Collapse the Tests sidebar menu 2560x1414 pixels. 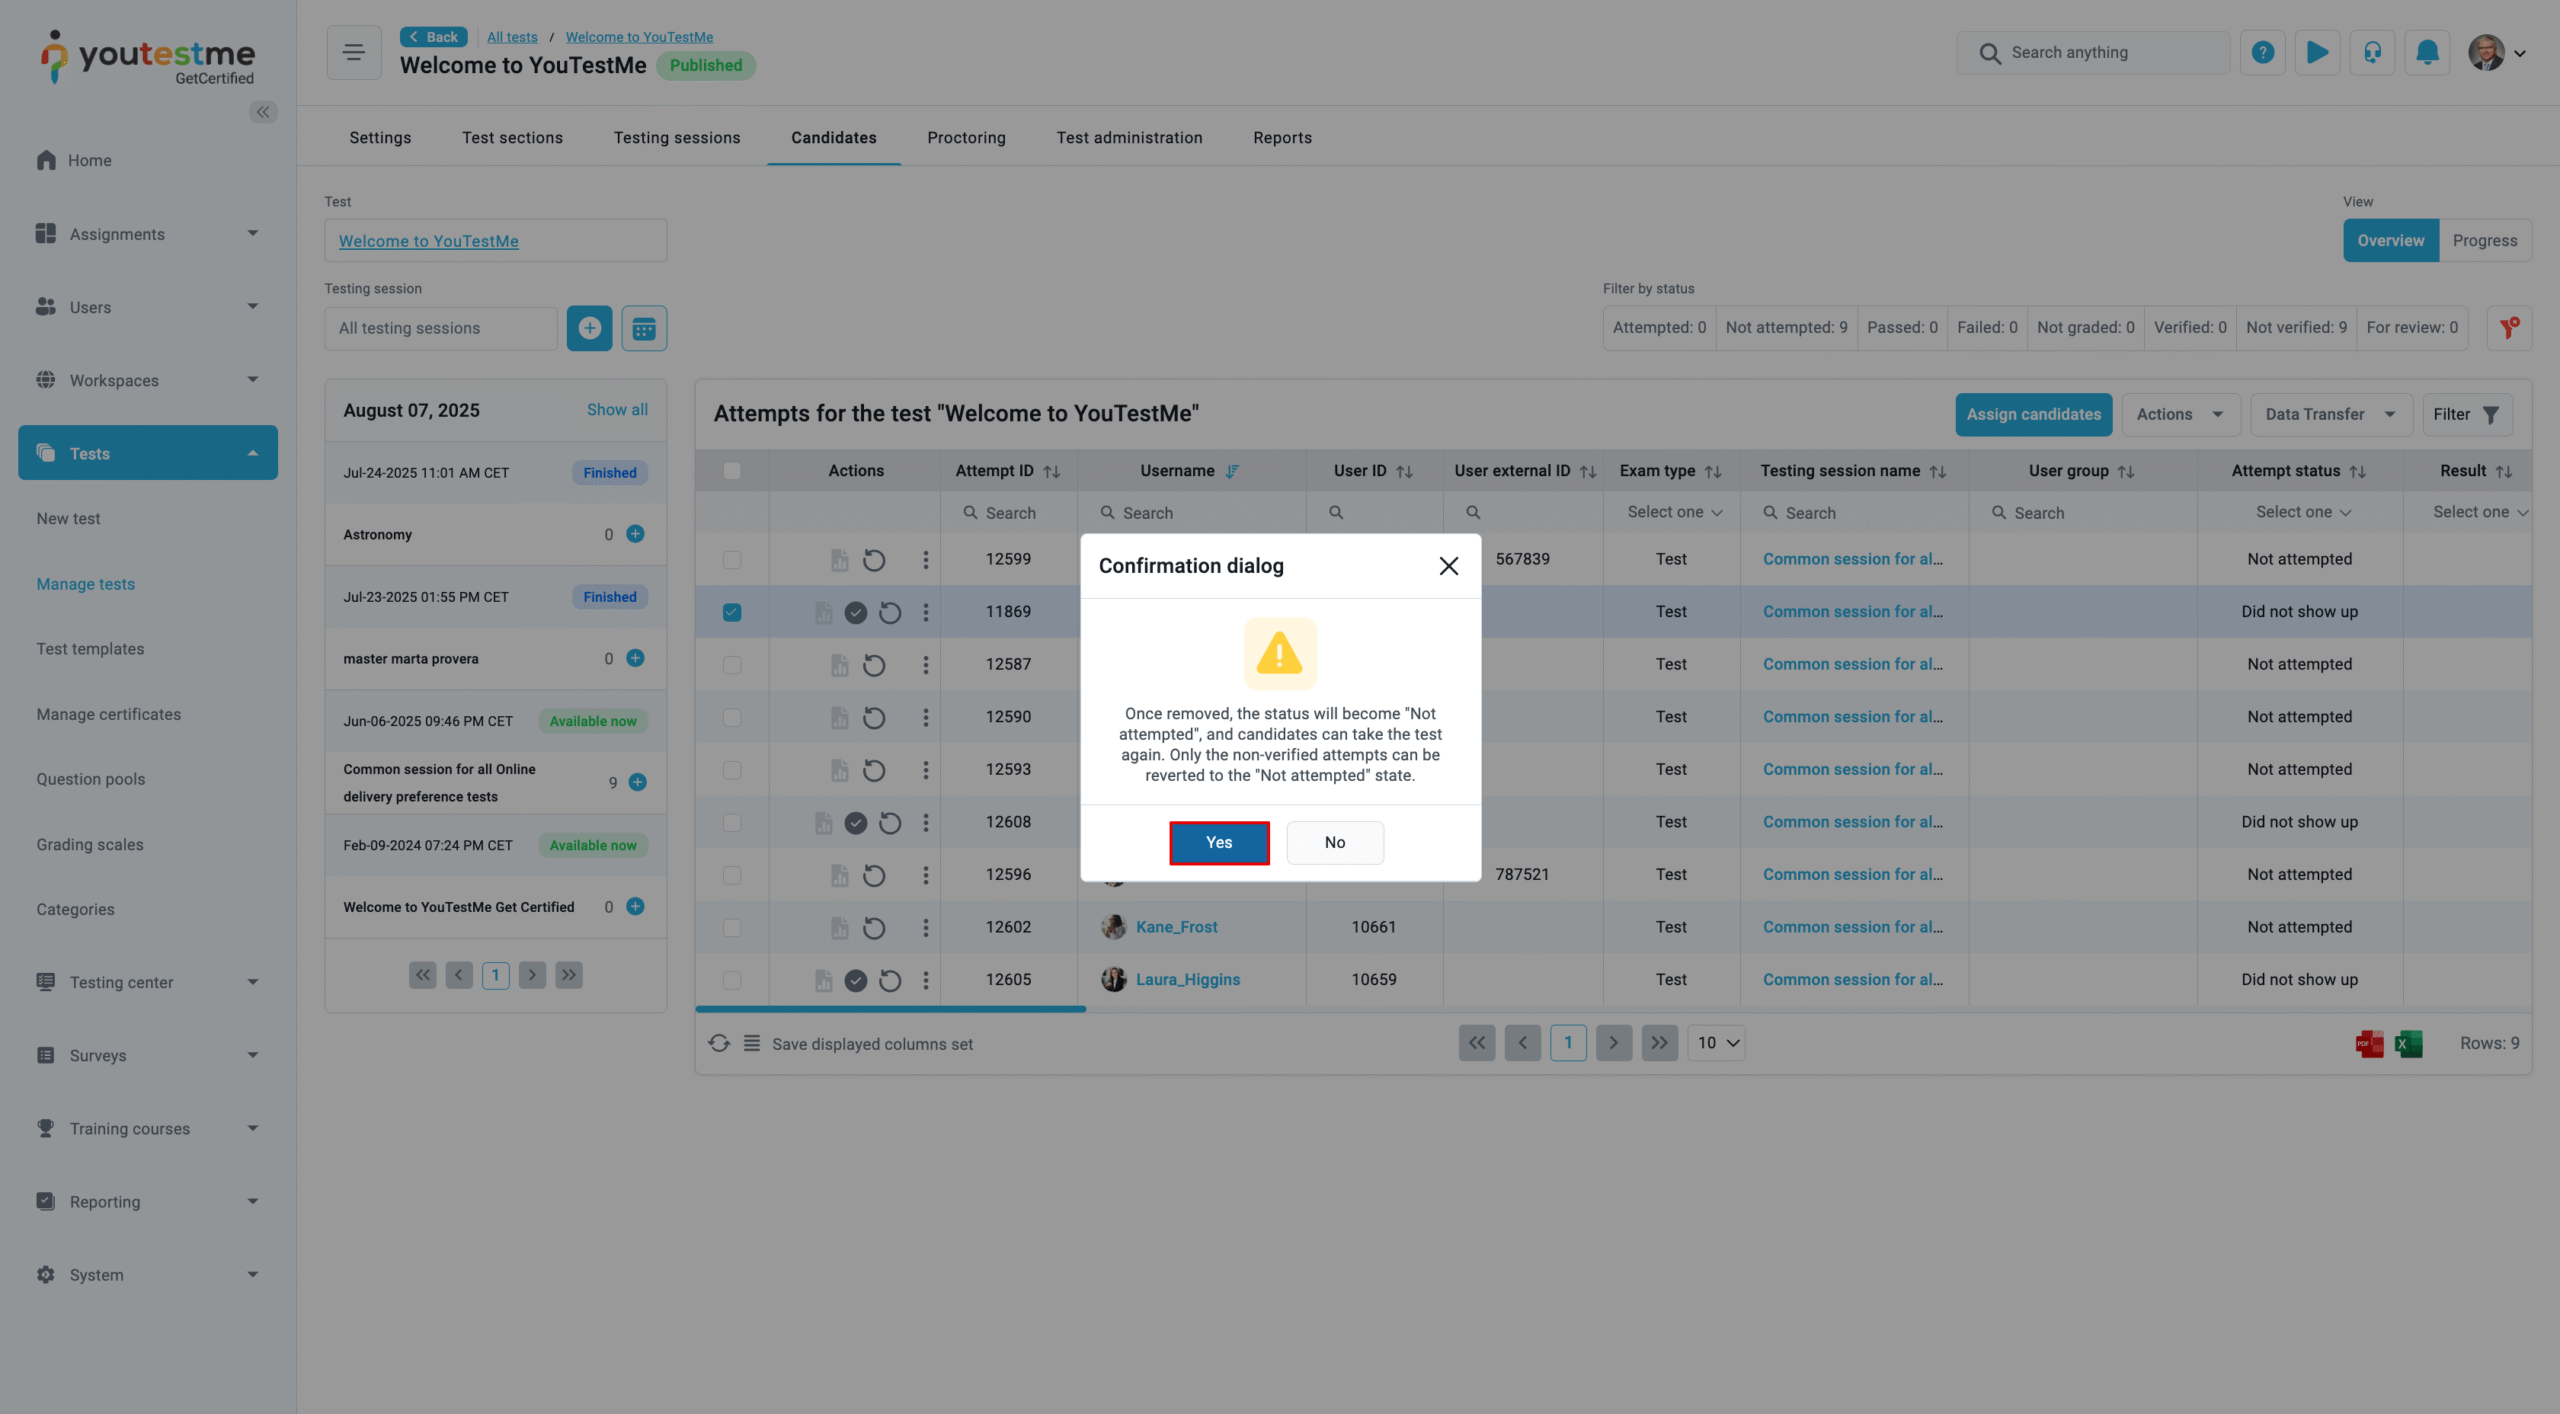[148, 453]
